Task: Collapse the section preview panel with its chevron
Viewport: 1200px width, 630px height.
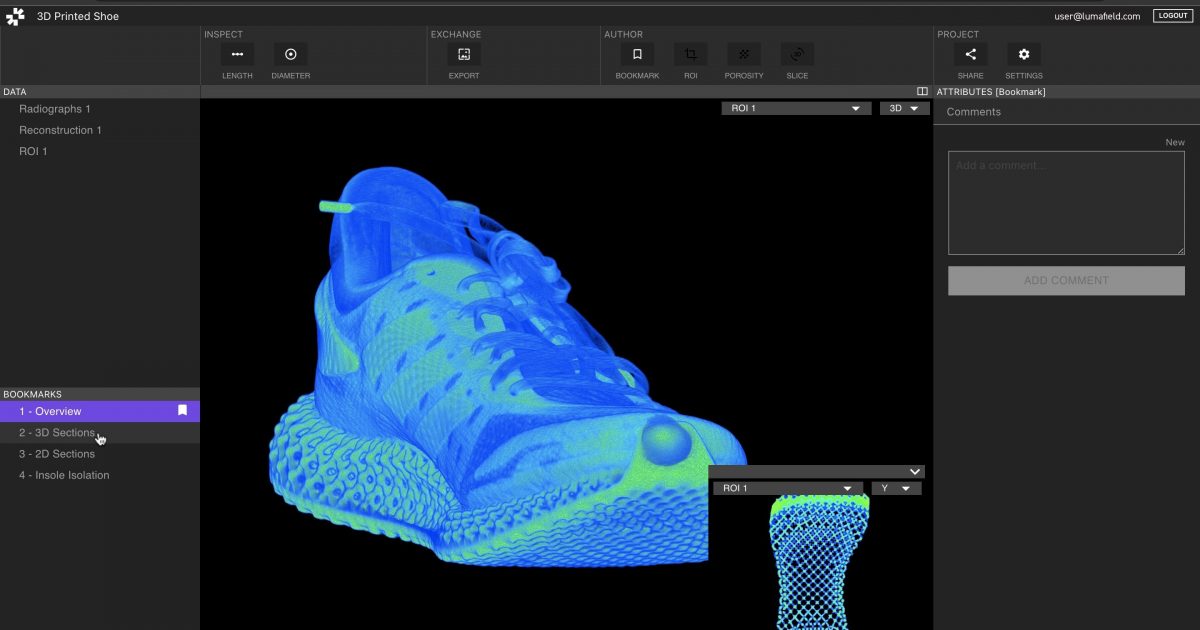Action: pyautogui.click(x=914, y=471)
